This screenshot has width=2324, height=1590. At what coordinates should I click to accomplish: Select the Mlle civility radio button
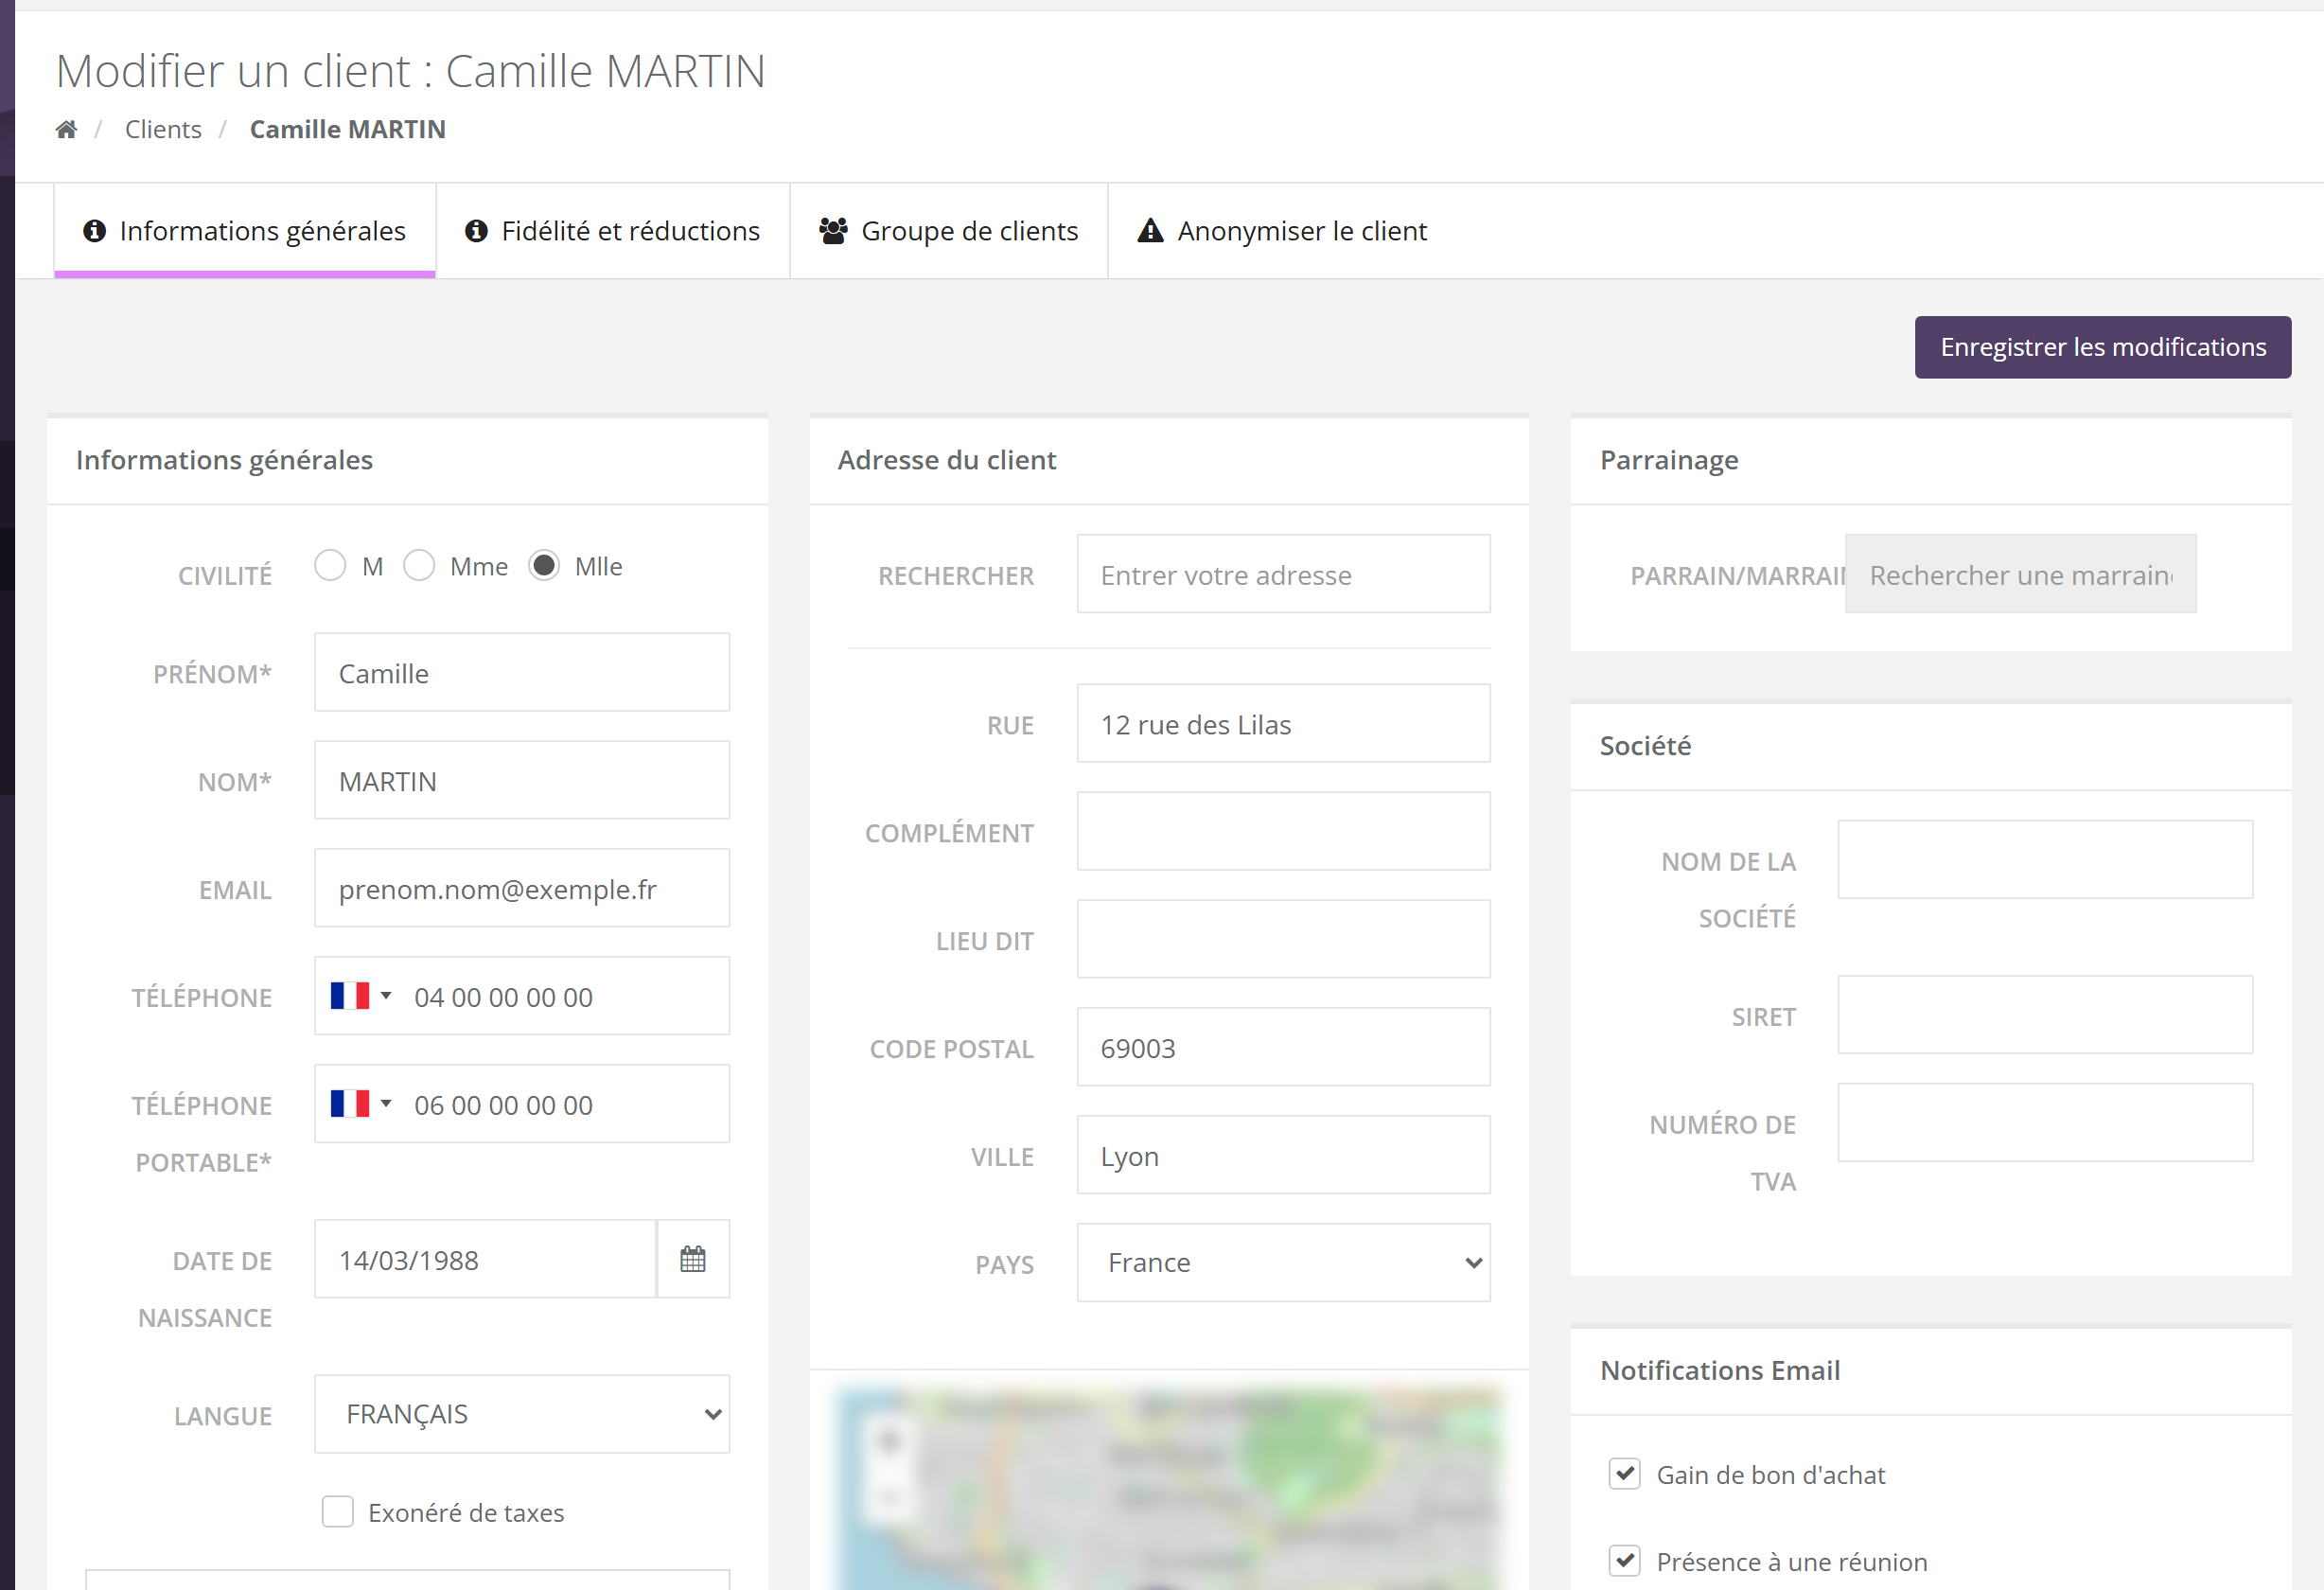[544, 565]
